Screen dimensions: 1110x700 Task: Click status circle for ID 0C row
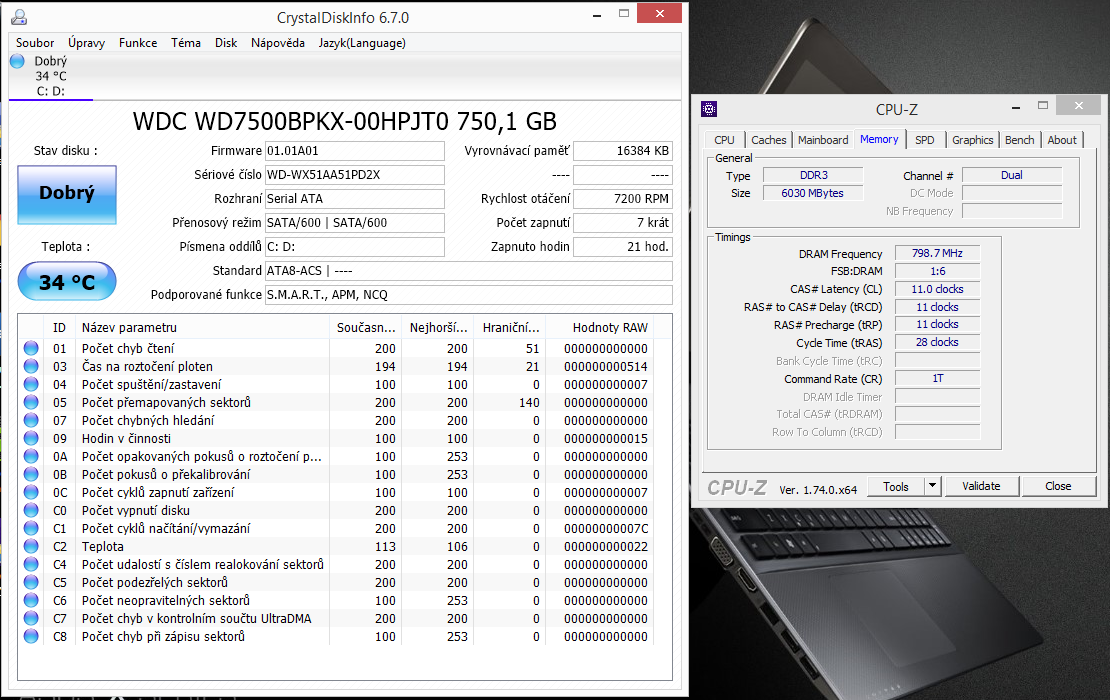point(31,493)
